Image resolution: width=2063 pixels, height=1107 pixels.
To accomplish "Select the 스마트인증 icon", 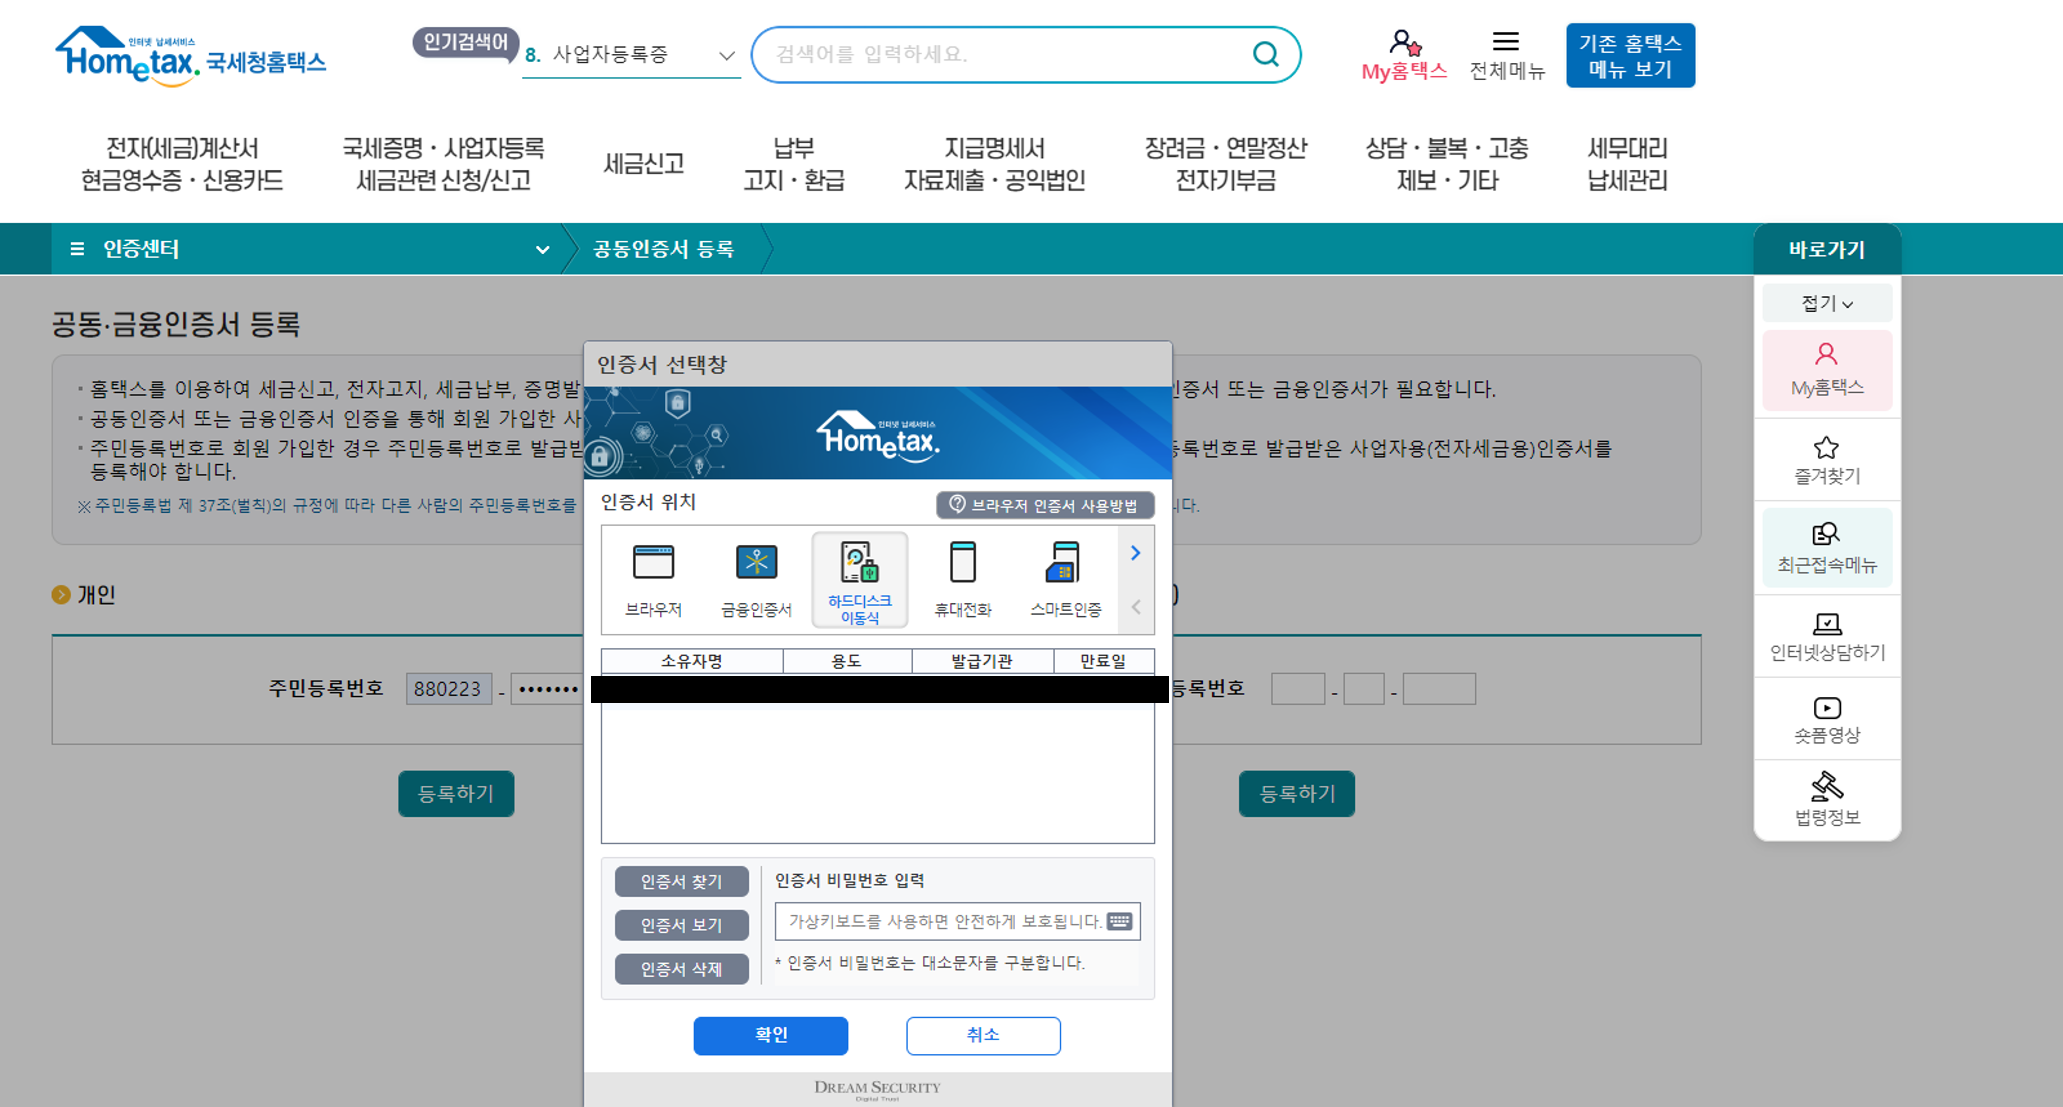I will click(x=1065, y=579).
